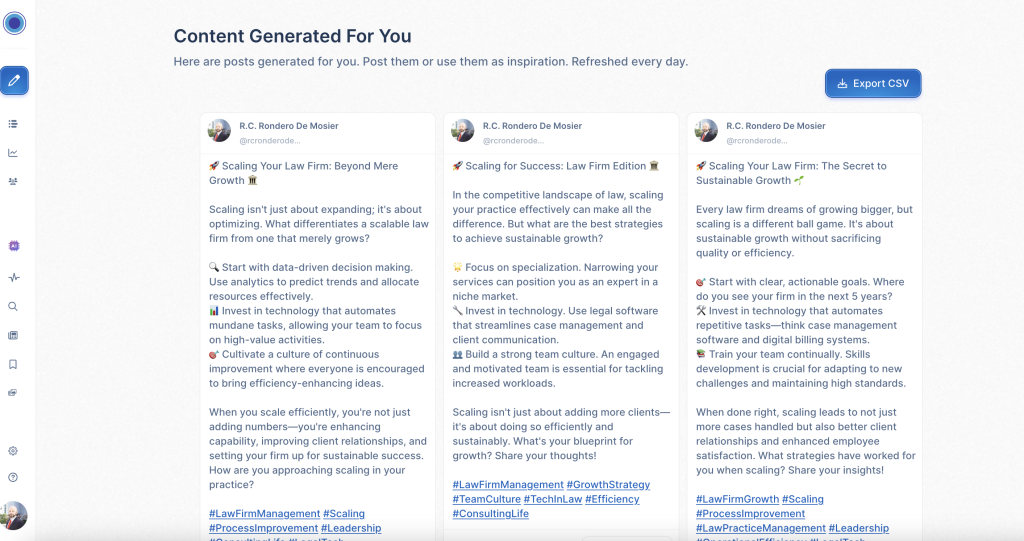This screenshot has width=1024, height=541.
Task: Open the analytics line chart icon
Action: 13,153
